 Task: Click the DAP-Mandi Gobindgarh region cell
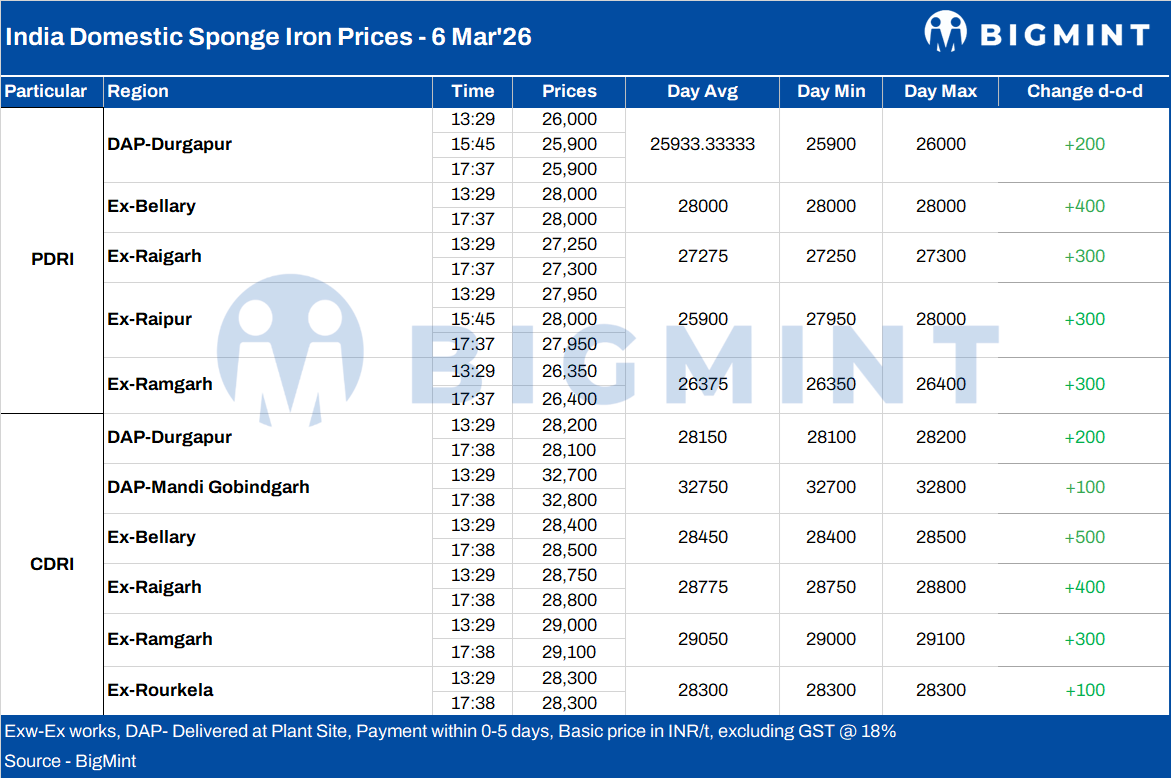point(208,488)
